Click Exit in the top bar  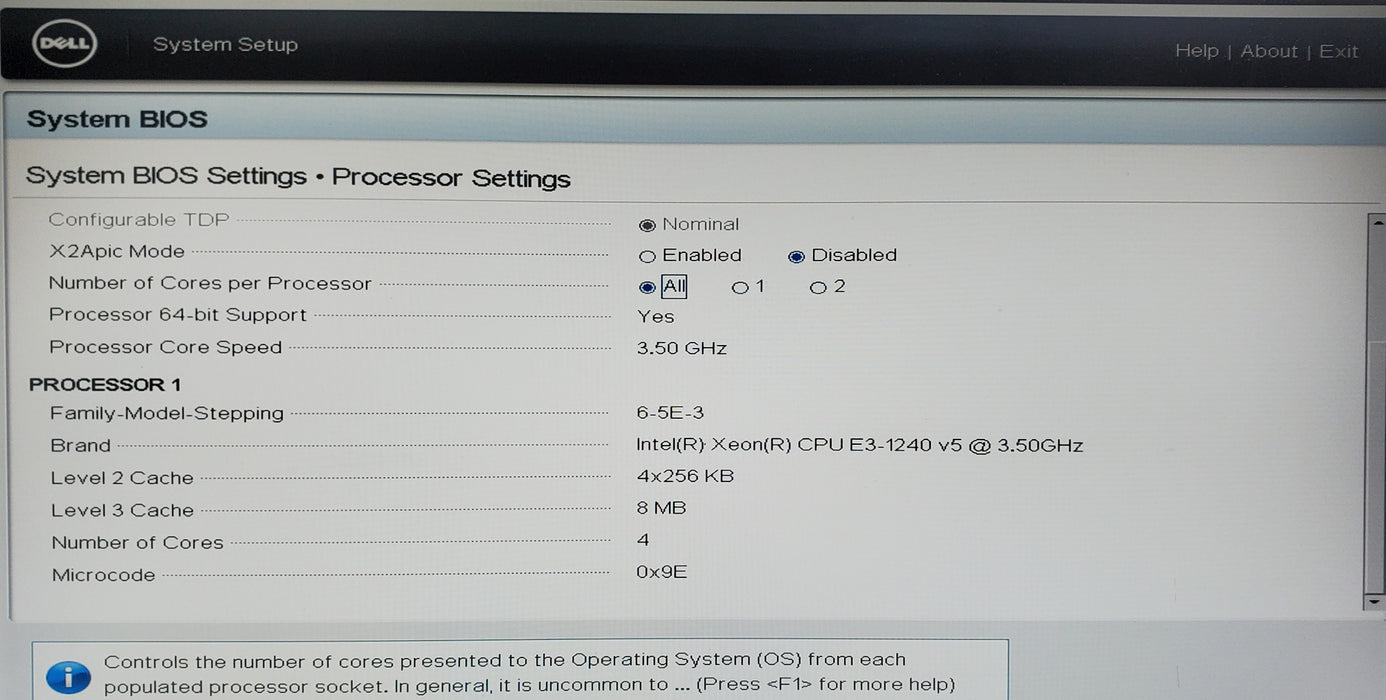[1338, 51]
